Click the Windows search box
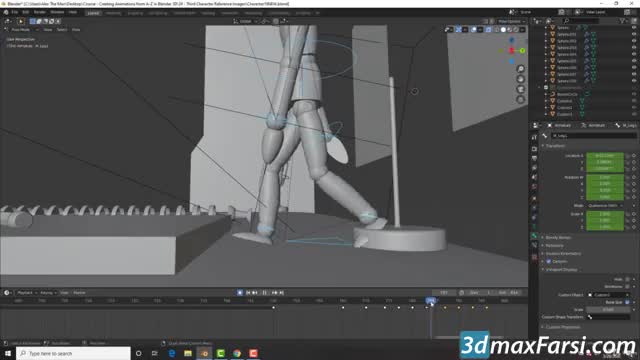The height and width of the screenshot is (360, 640). pyautogui.click(x=73, y=353)
